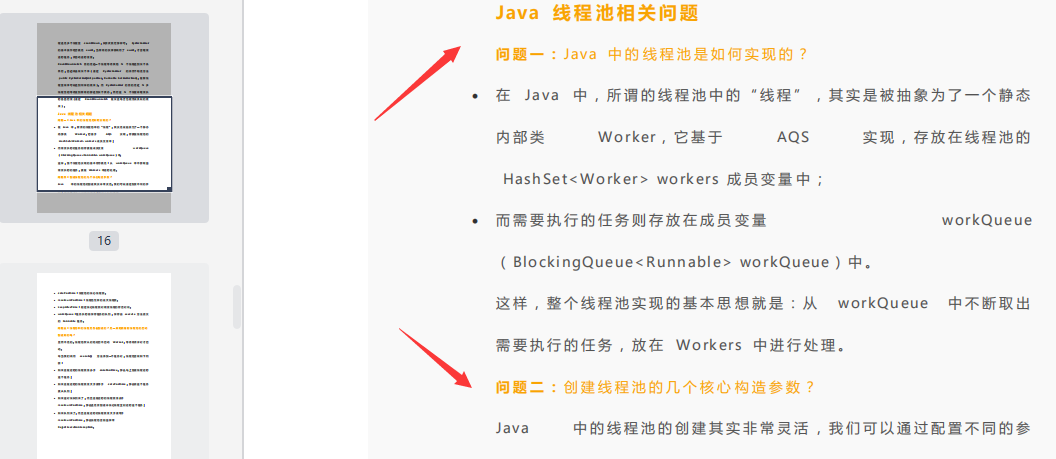The image size is (1056, 459).
Task: Click the line starting "而需要执行的任务则存放在成员变量"
Action: (x=764, y=221)
